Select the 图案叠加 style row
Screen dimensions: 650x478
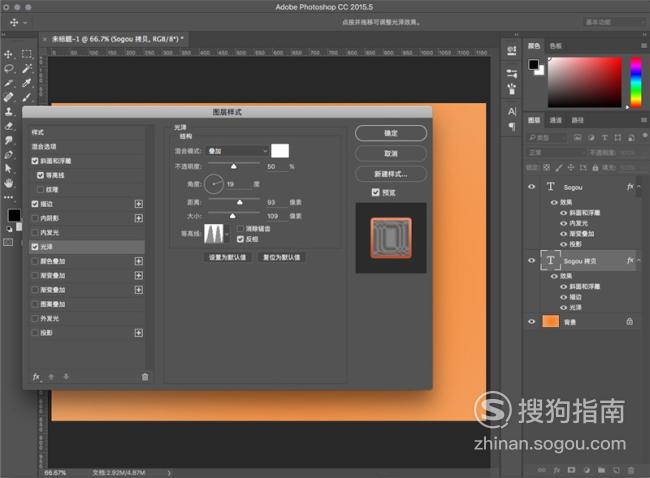(x=87, y=304)
